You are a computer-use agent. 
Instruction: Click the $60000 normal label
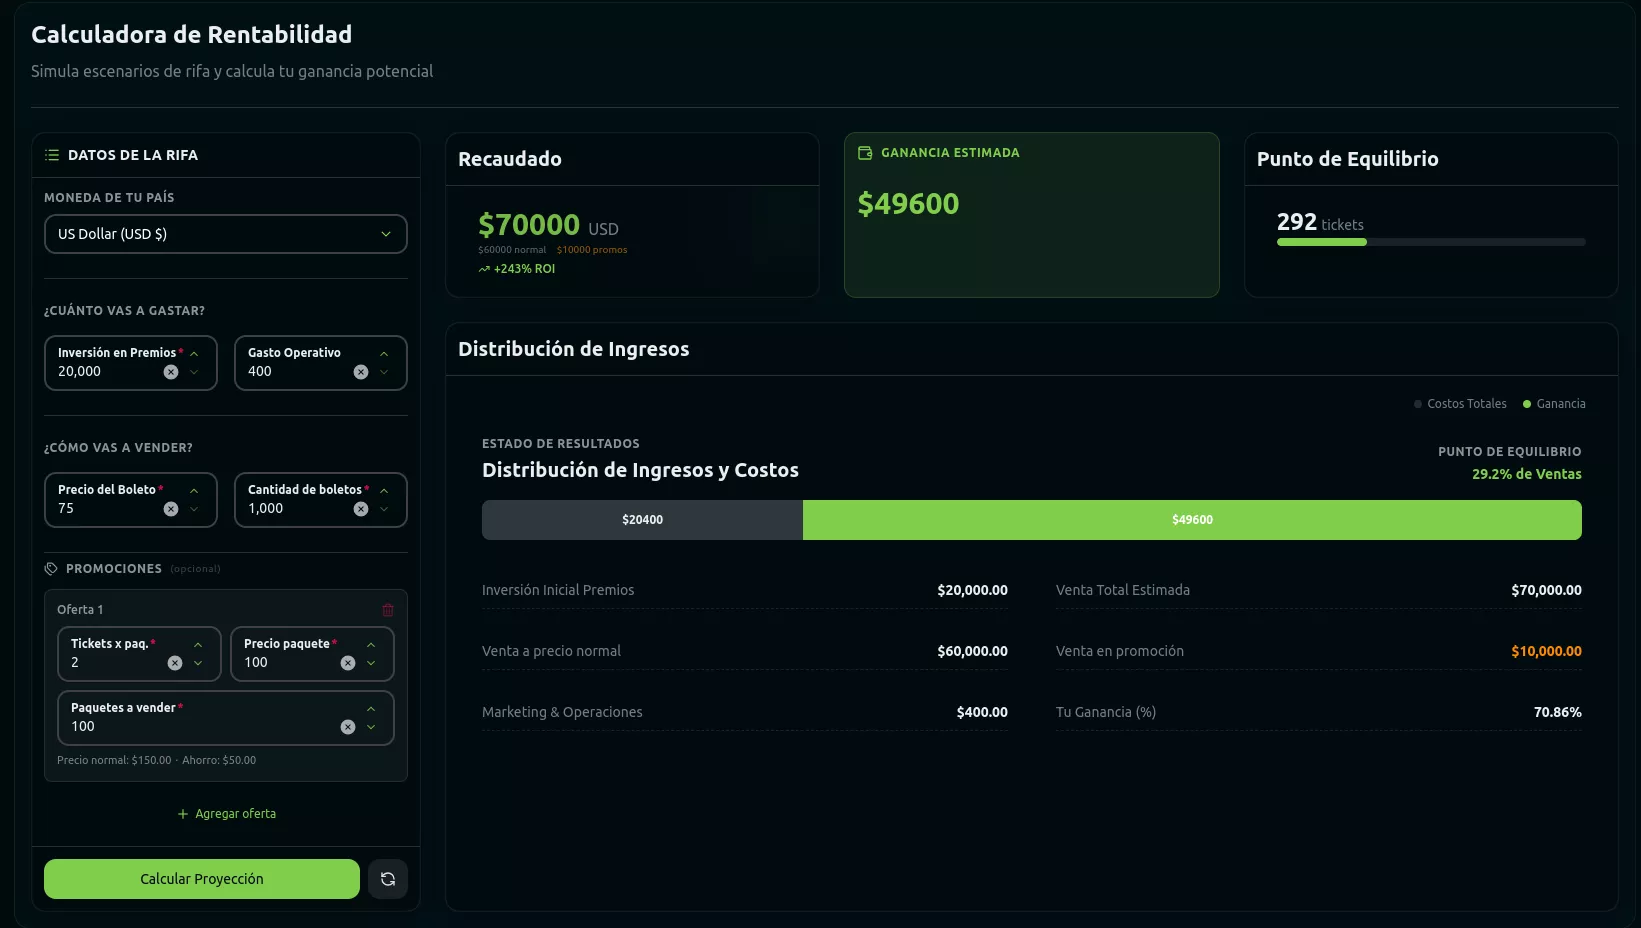point(512,250)
